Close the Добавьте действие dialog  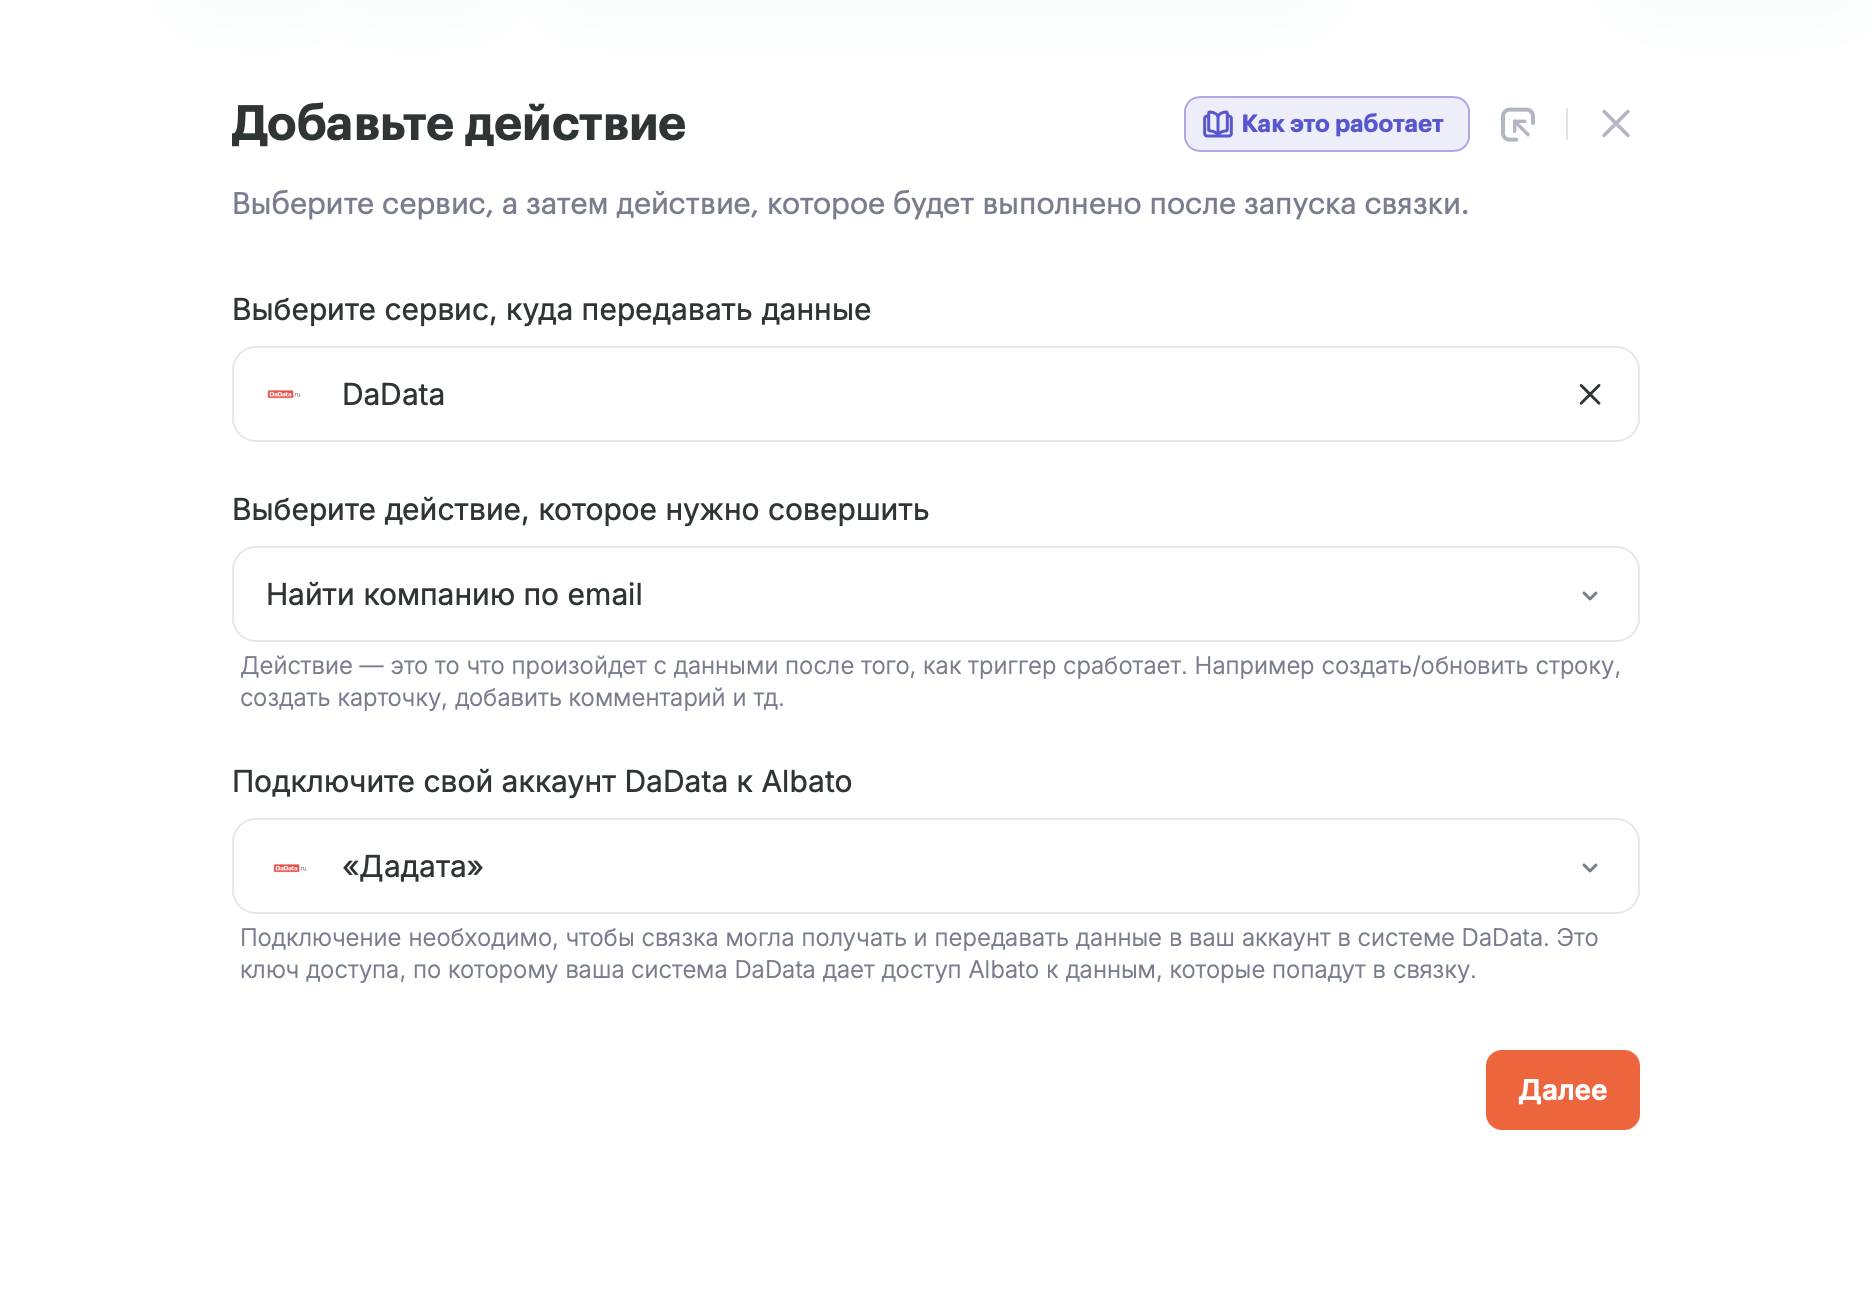(x=1615, y=124)
